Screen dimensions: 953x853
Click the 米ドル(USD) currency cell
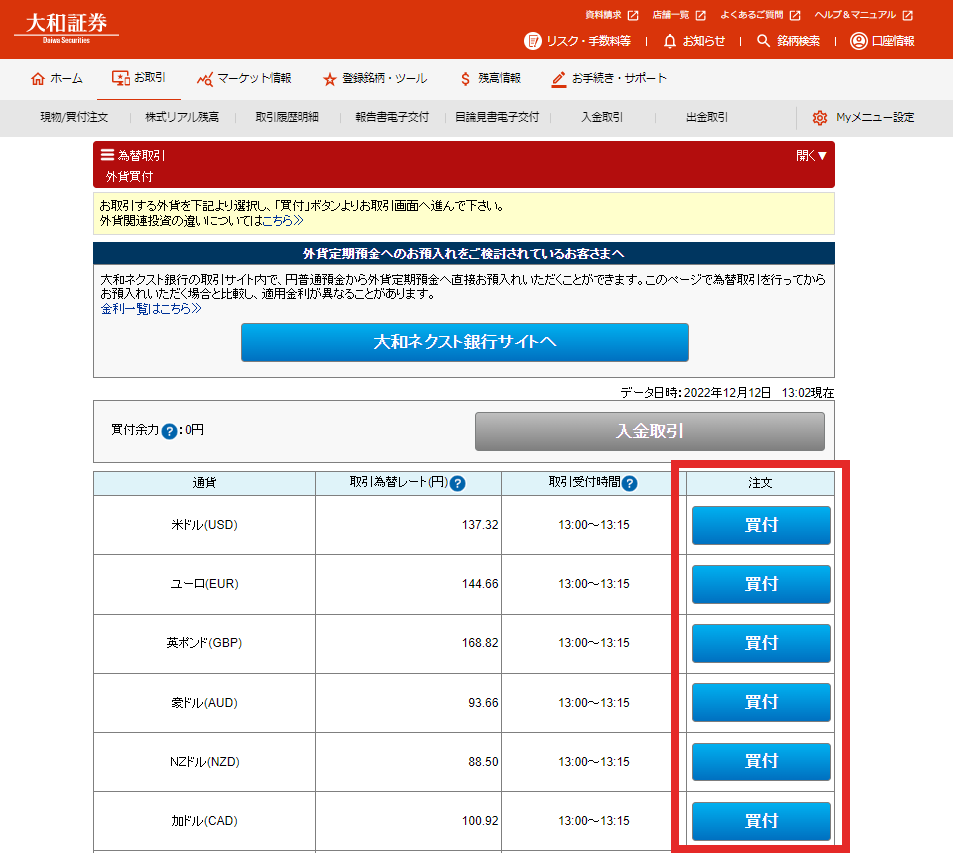pos(204,525)
